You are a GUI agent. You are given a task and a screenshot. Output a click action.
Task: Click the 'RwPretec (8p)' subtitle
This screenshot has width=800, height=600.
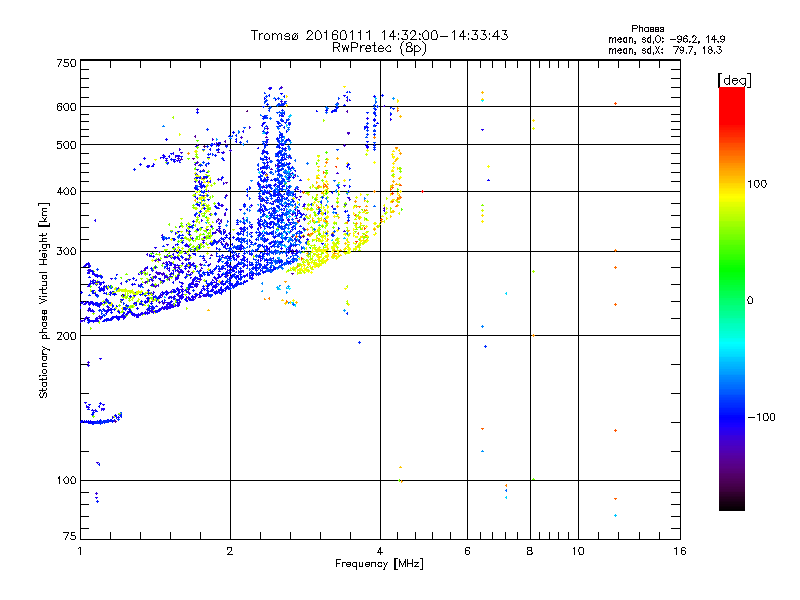click(379, 48)
